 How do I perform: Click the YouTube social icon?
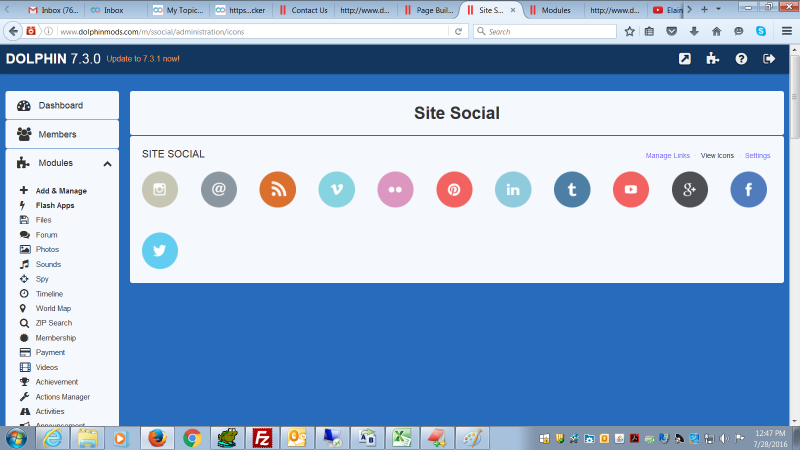(631, 189)
